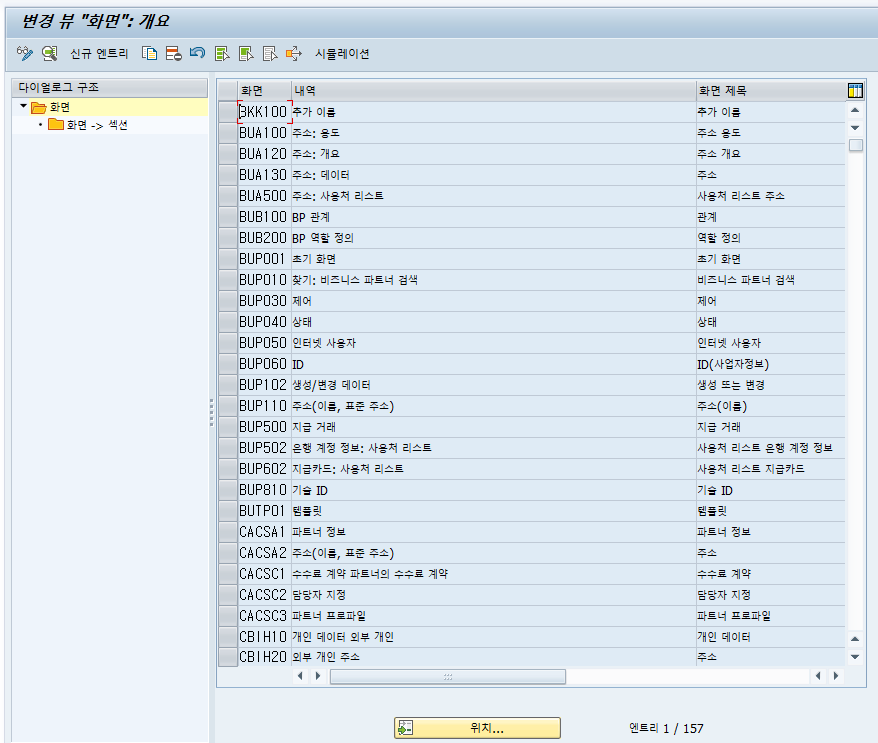Click the horizontal scrollbar thumb

[447, 676]
